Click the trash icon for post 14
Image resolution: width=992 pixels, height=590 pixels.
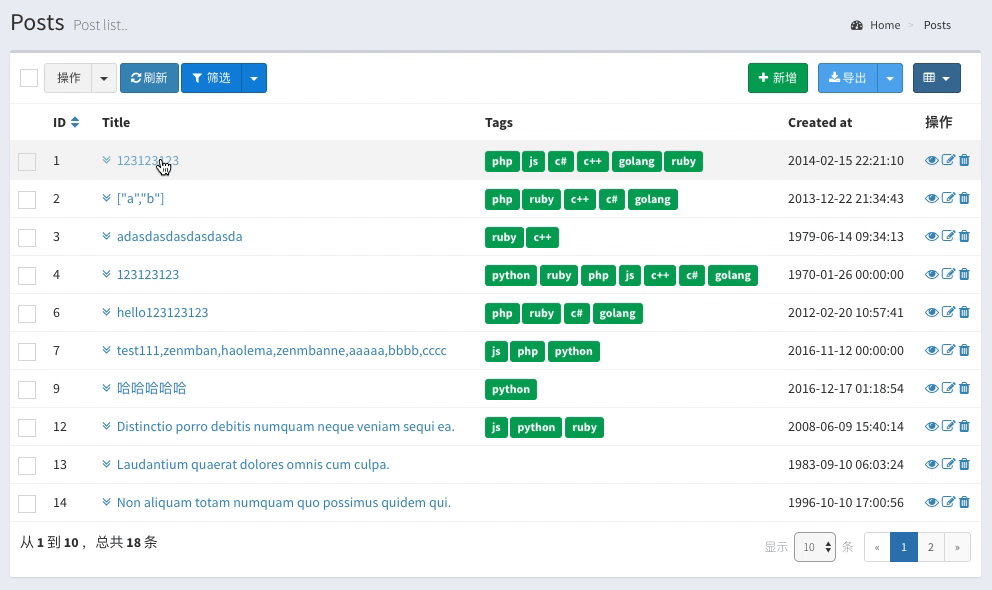coord(964,501)
